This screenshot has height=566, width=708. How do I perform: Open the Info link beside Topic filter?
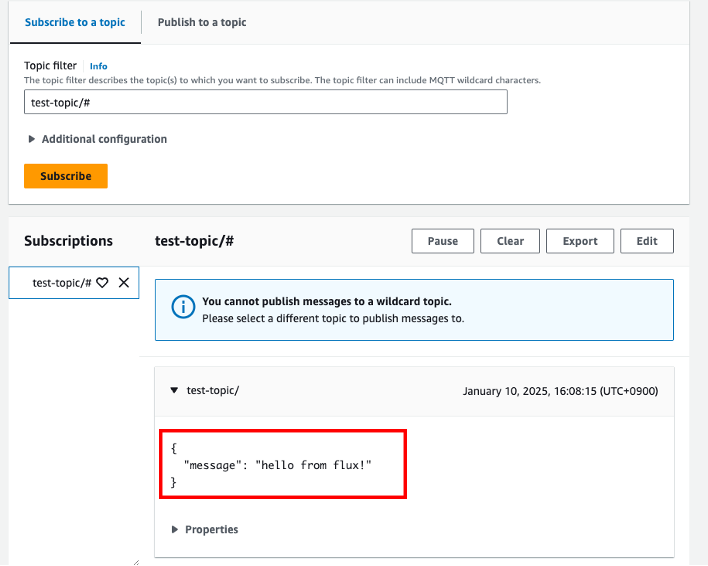(x=98, y=66)
